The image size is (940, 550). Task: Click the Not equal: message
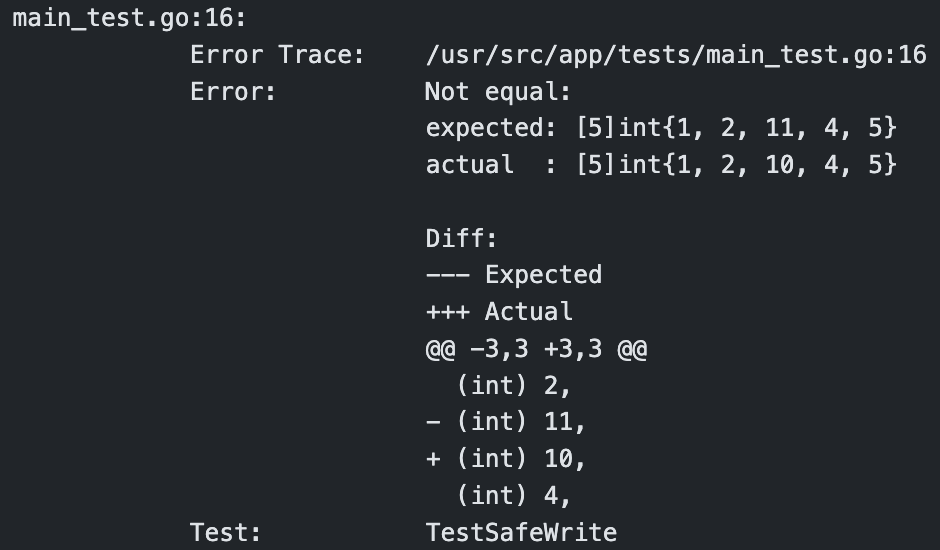click(x=497, y=92)
